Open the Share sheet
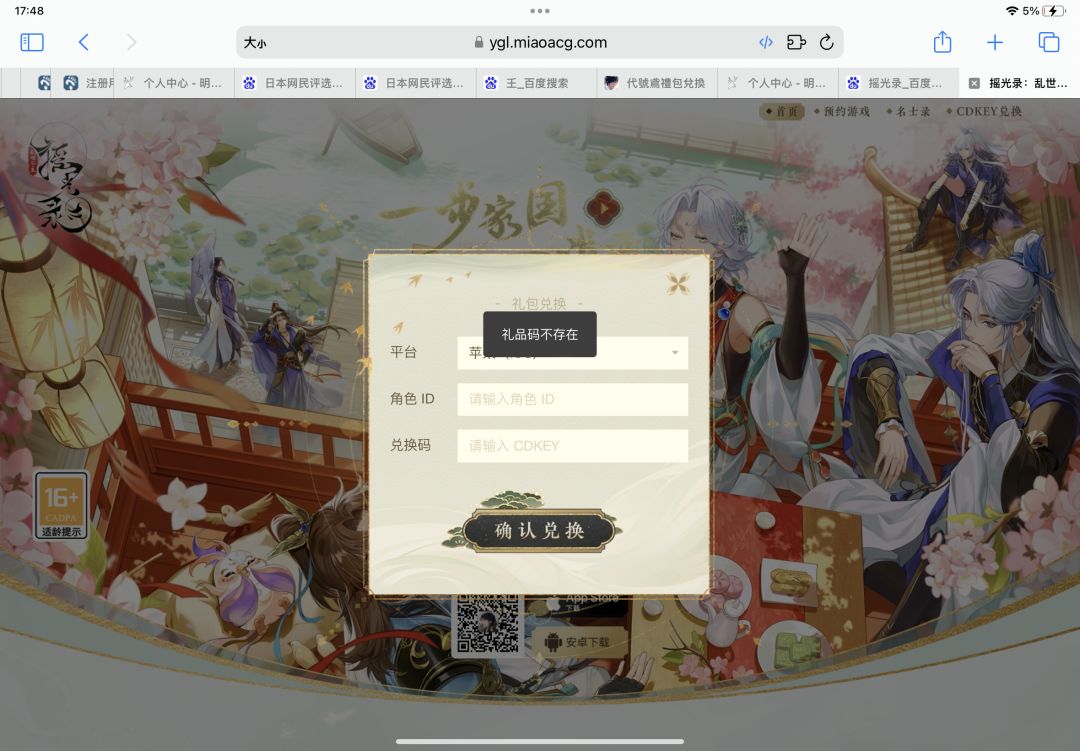The image size is (1080, 751). pos(942,42)
